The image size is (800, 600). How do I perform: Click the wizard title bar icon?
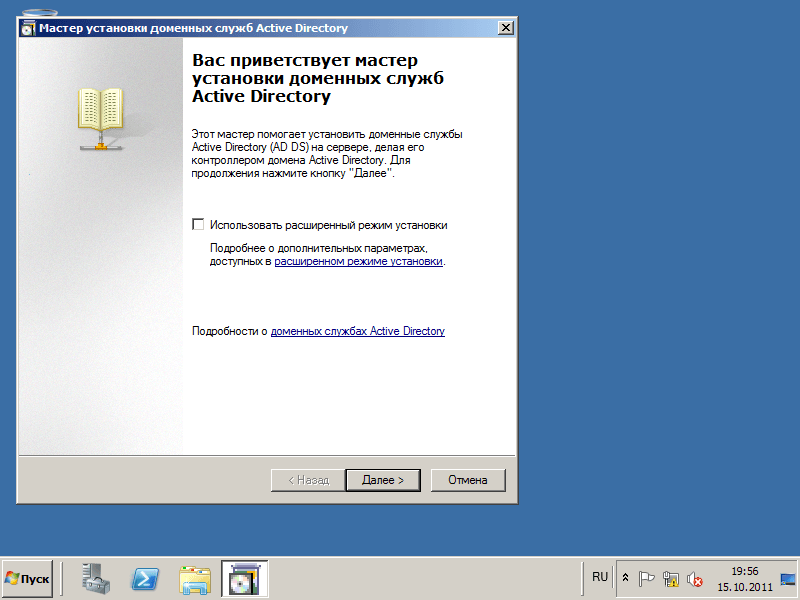[x=28, y=29]
